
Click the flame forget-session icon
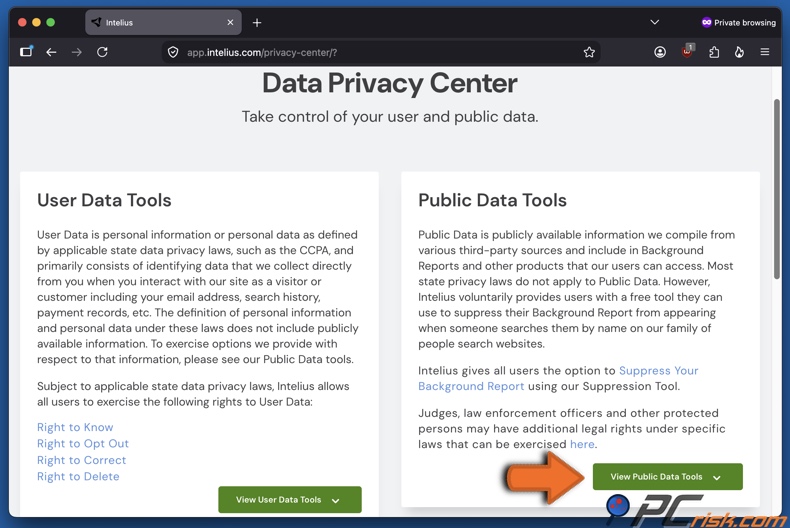click(x=739, y=52)
